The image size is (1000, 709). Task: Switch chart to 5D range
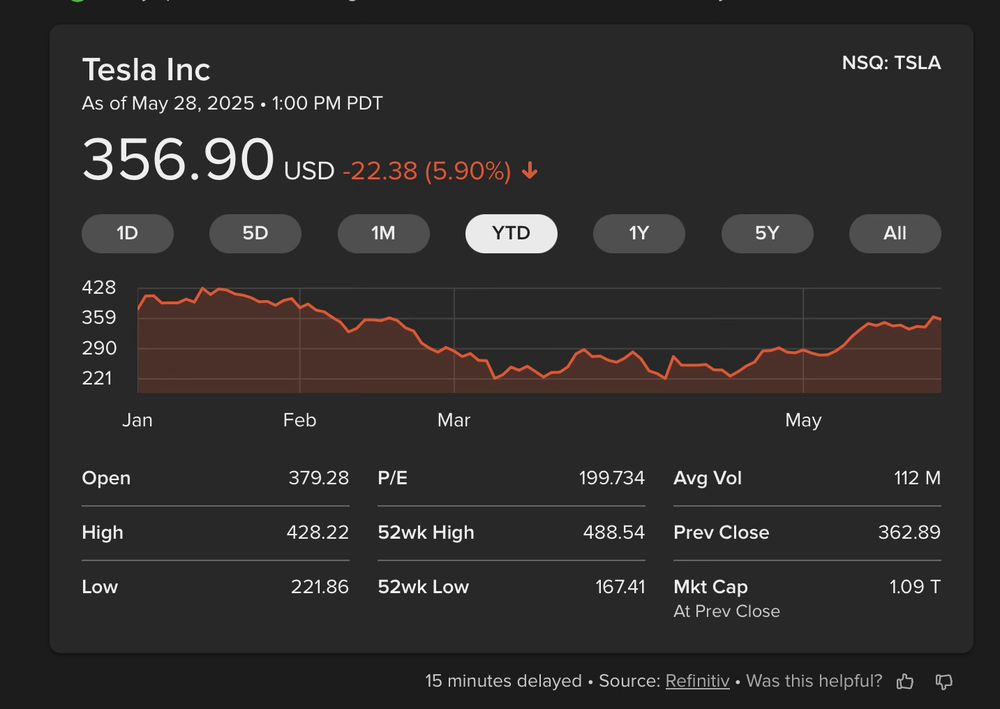255,233
